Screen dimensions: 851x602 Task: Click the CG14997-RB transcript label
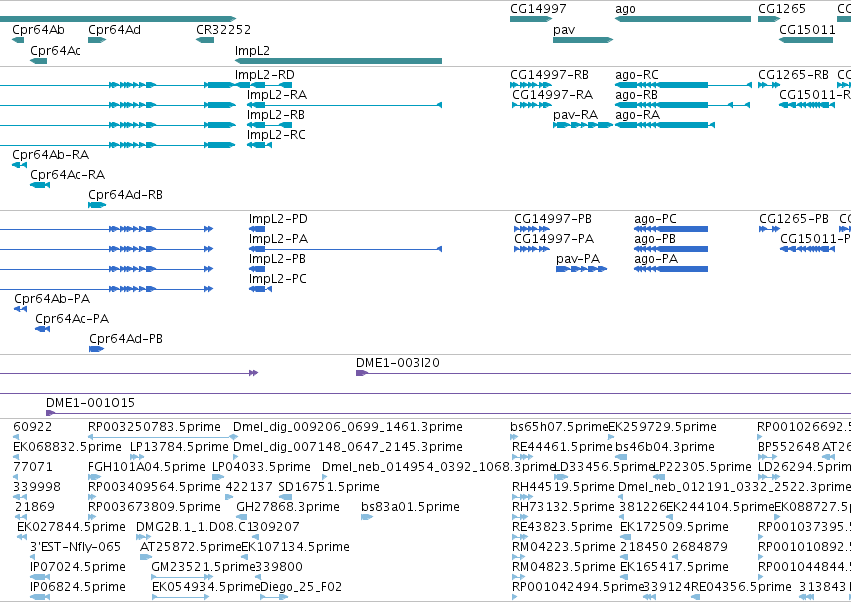click(549, 74)
